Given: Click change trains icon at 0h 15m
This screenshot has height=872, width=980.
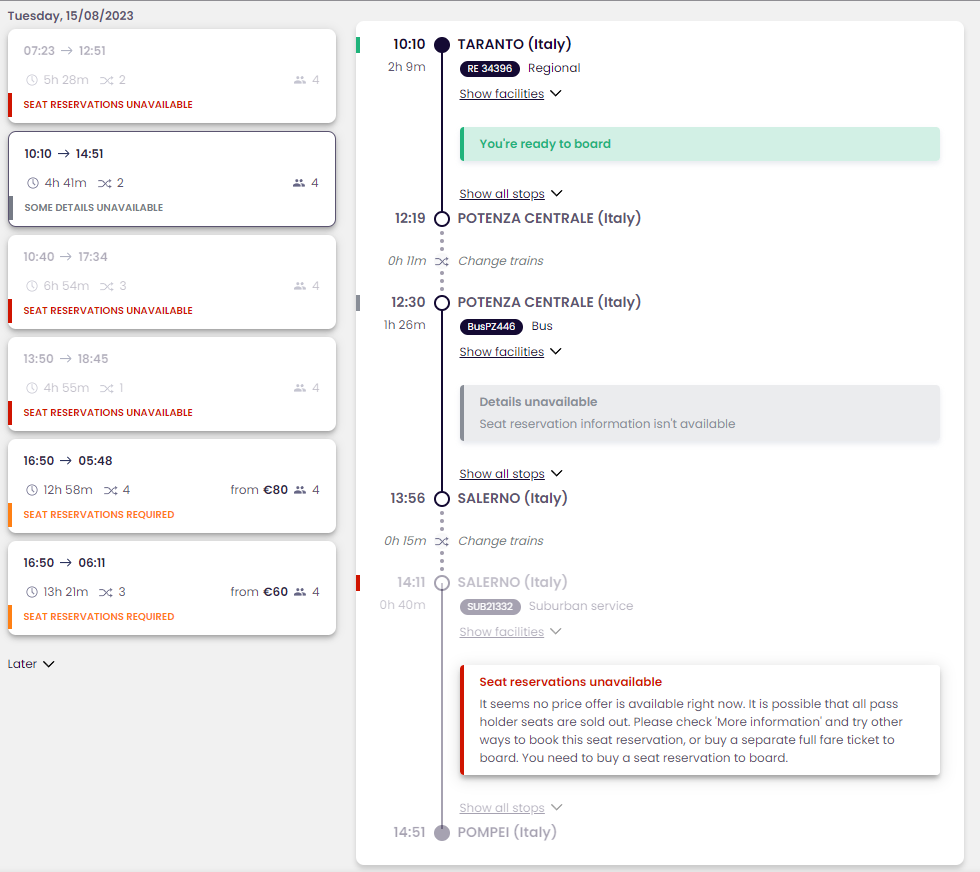Looking at the screenshot, I should click(x=442, y=541).
